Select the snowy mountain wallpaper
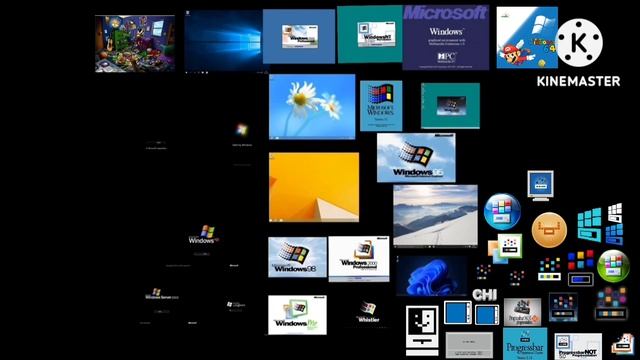Screen dimensions: 640x360 (x=435, y=216)
